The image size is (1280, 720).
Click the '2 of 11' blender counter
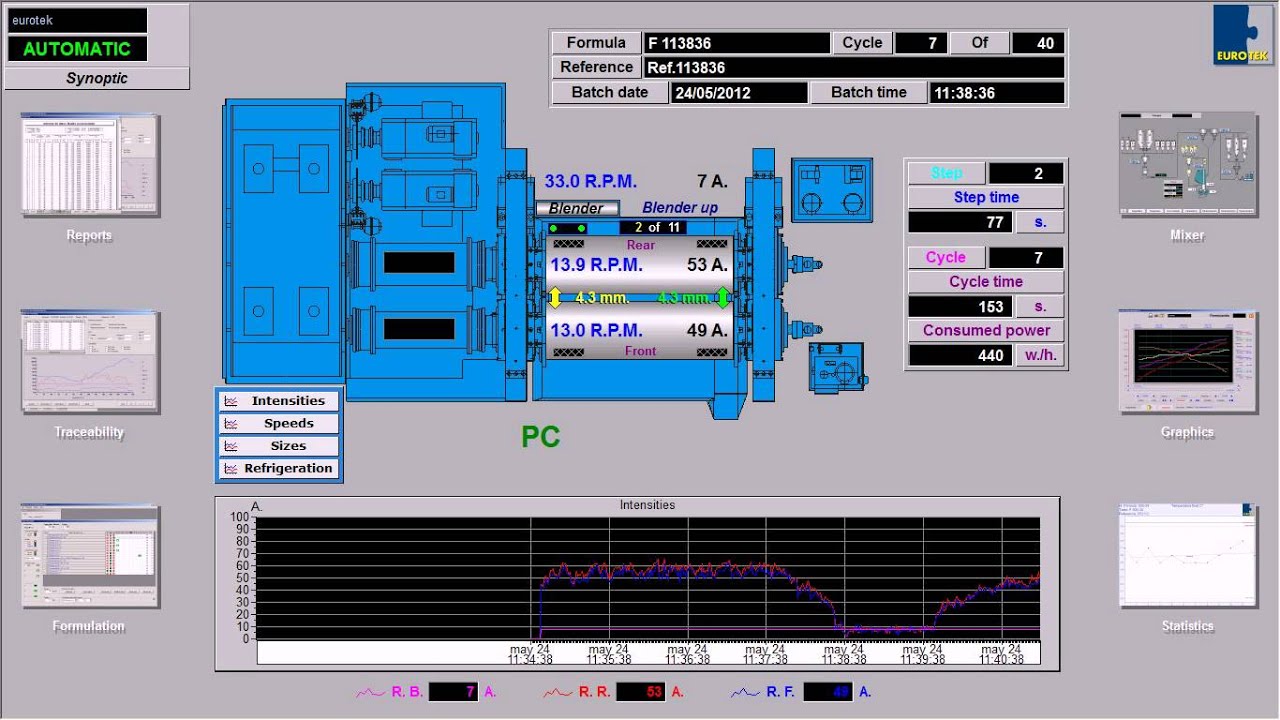tap(653, 228)
